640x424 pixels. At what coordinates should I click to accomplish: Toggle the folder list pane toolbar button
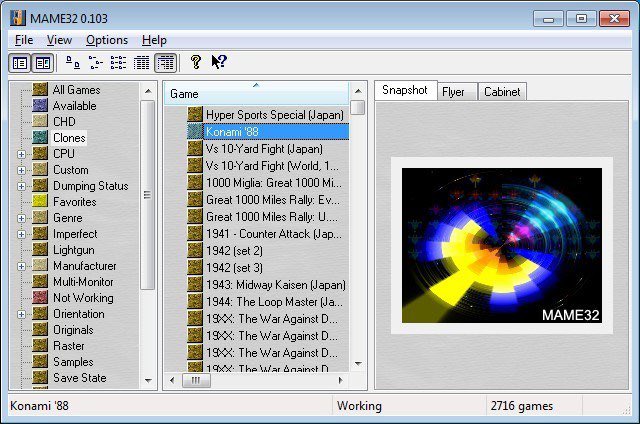(x=20, y=63)
